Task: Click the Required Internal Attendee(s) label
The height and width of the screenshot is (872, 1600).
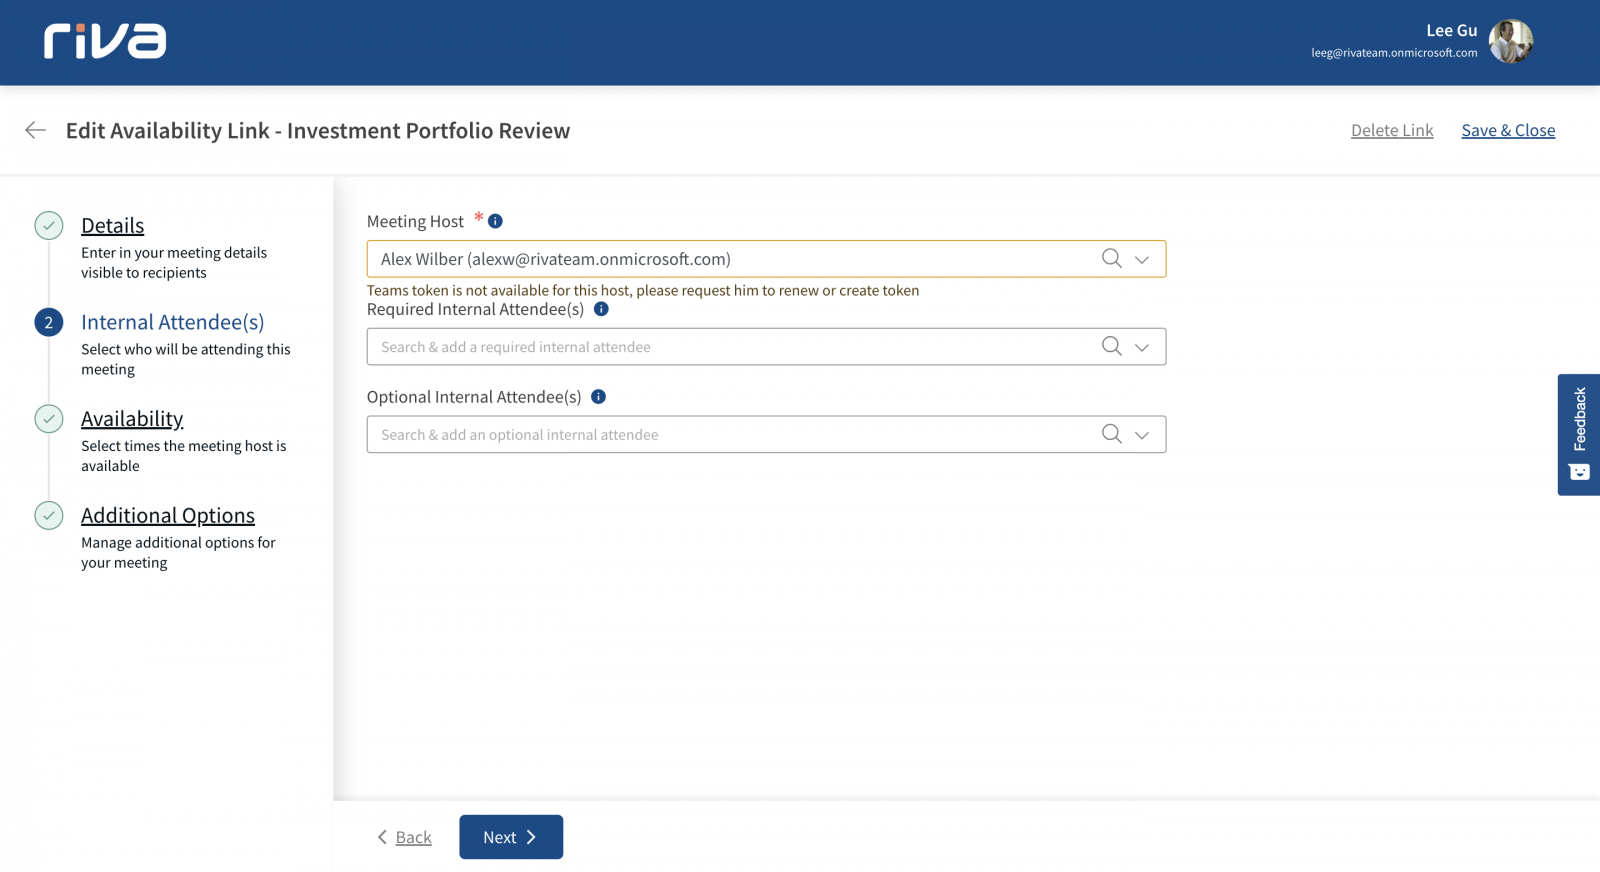Action: [475, 309]
